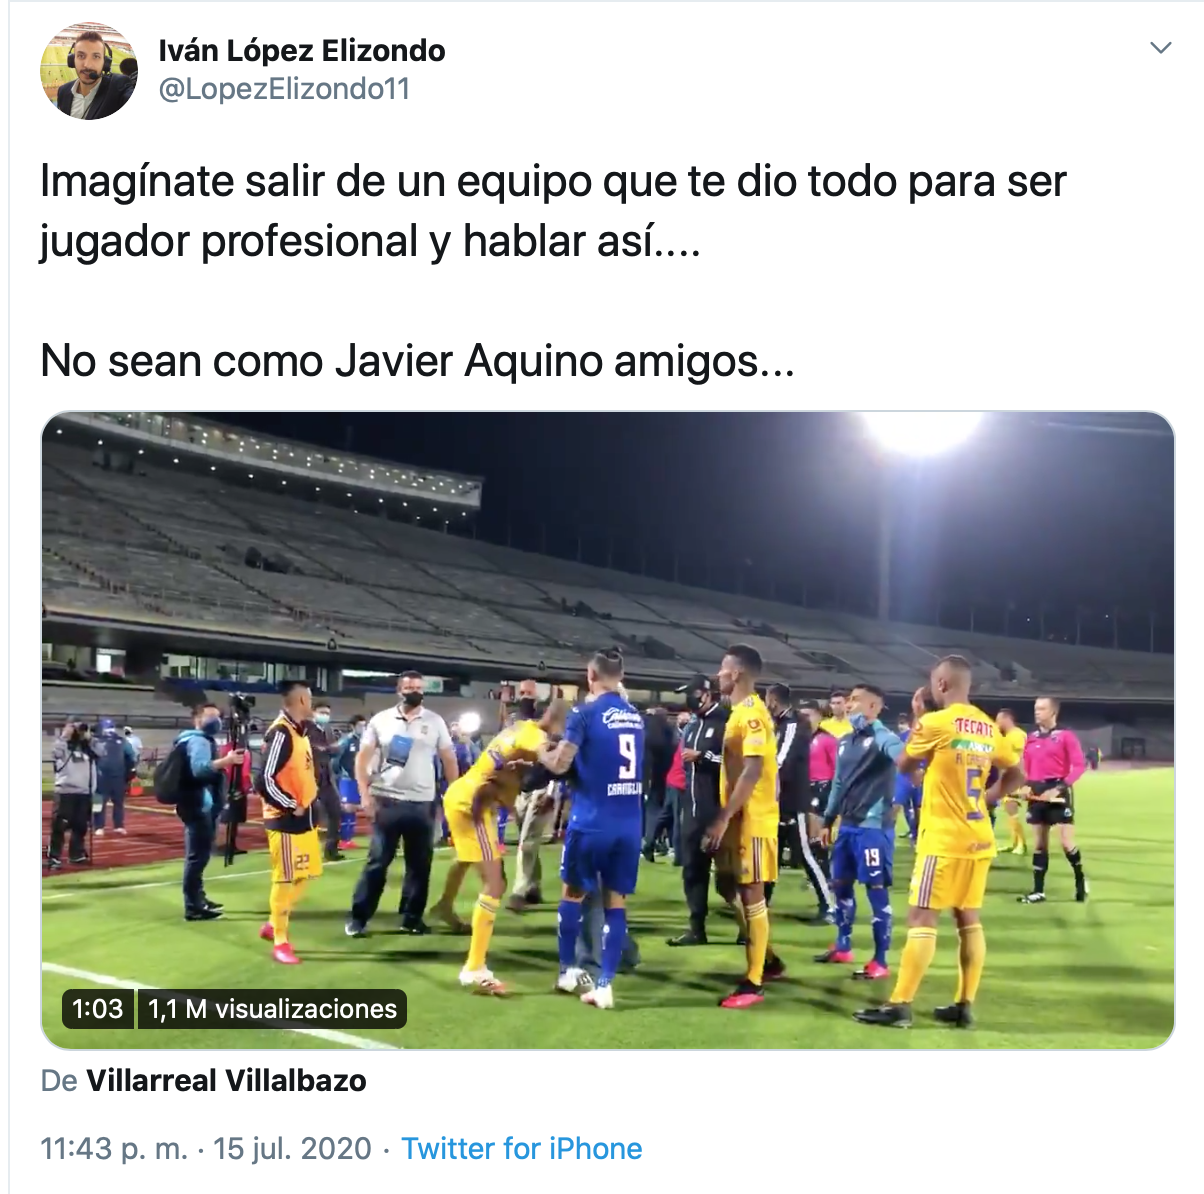Viewport: 1204px width, 1194px height.
Task: Play the embedded stadium video
Action: point(607,730)
